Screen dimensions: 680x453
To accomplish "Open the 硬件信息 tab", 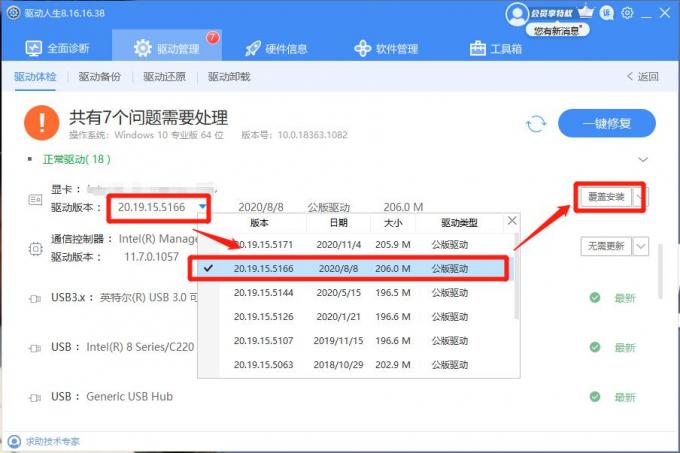I will (276, 48).
